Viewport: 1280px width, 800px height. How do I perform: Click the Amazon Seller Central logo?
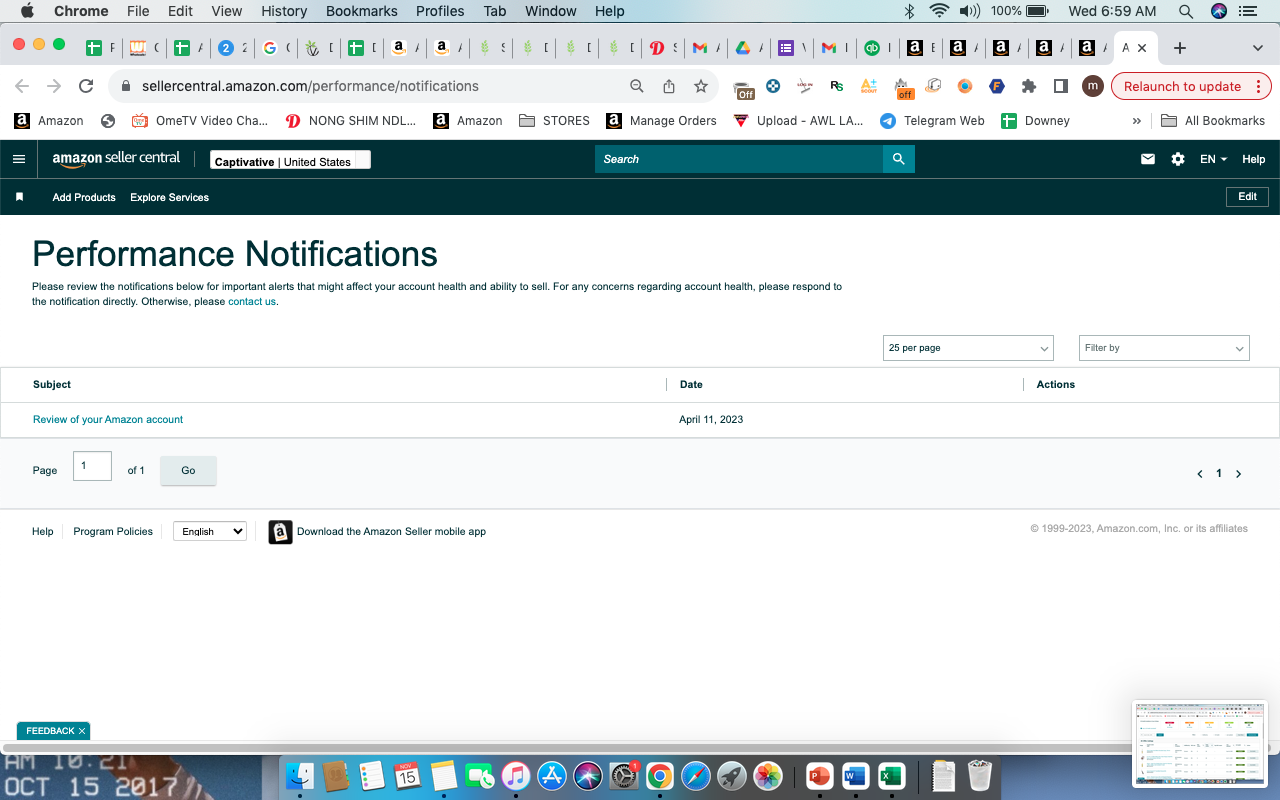116,159
